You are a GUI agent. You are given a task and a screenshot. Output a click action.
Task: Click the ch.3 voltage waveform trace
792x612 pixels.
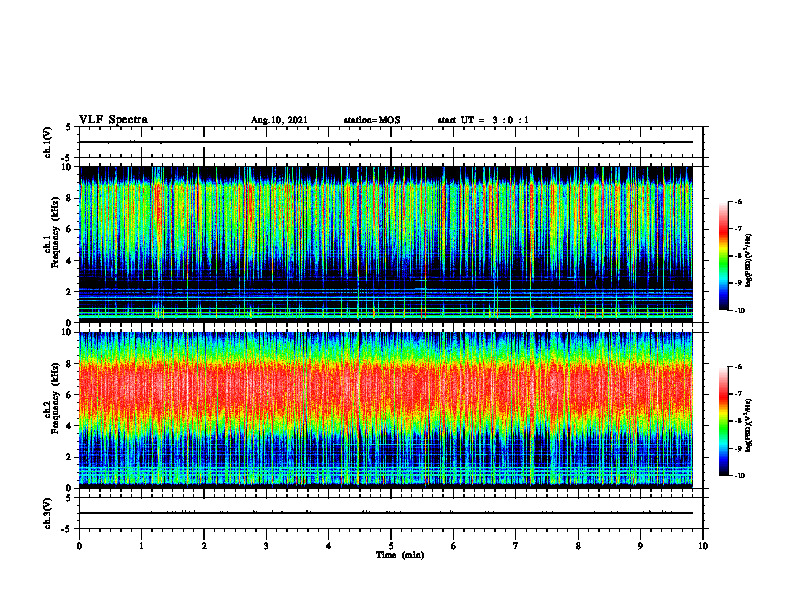click(x=386, y=513)
